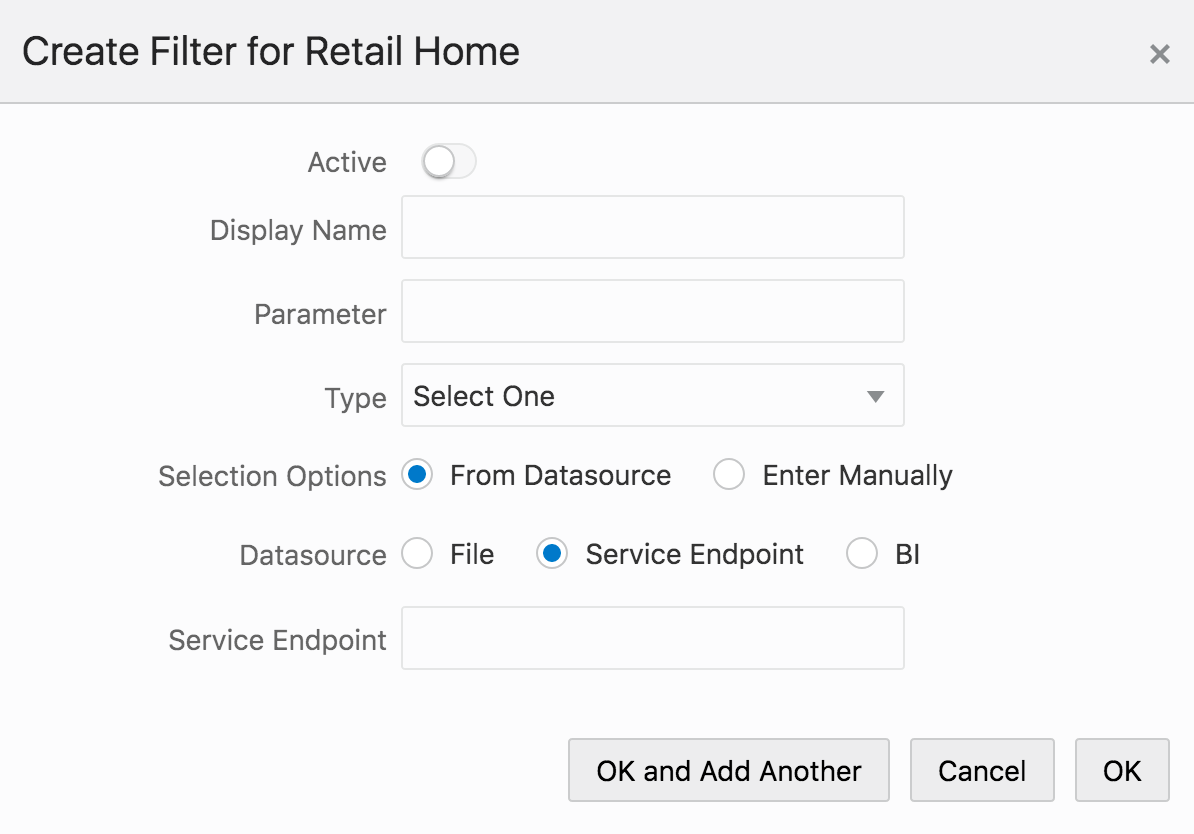Image resolution: width=1194 pixels, height=834 pixels.
Task: Click the 'Create Filter for Retail Home' title
Action: click(x=271, y=51)
